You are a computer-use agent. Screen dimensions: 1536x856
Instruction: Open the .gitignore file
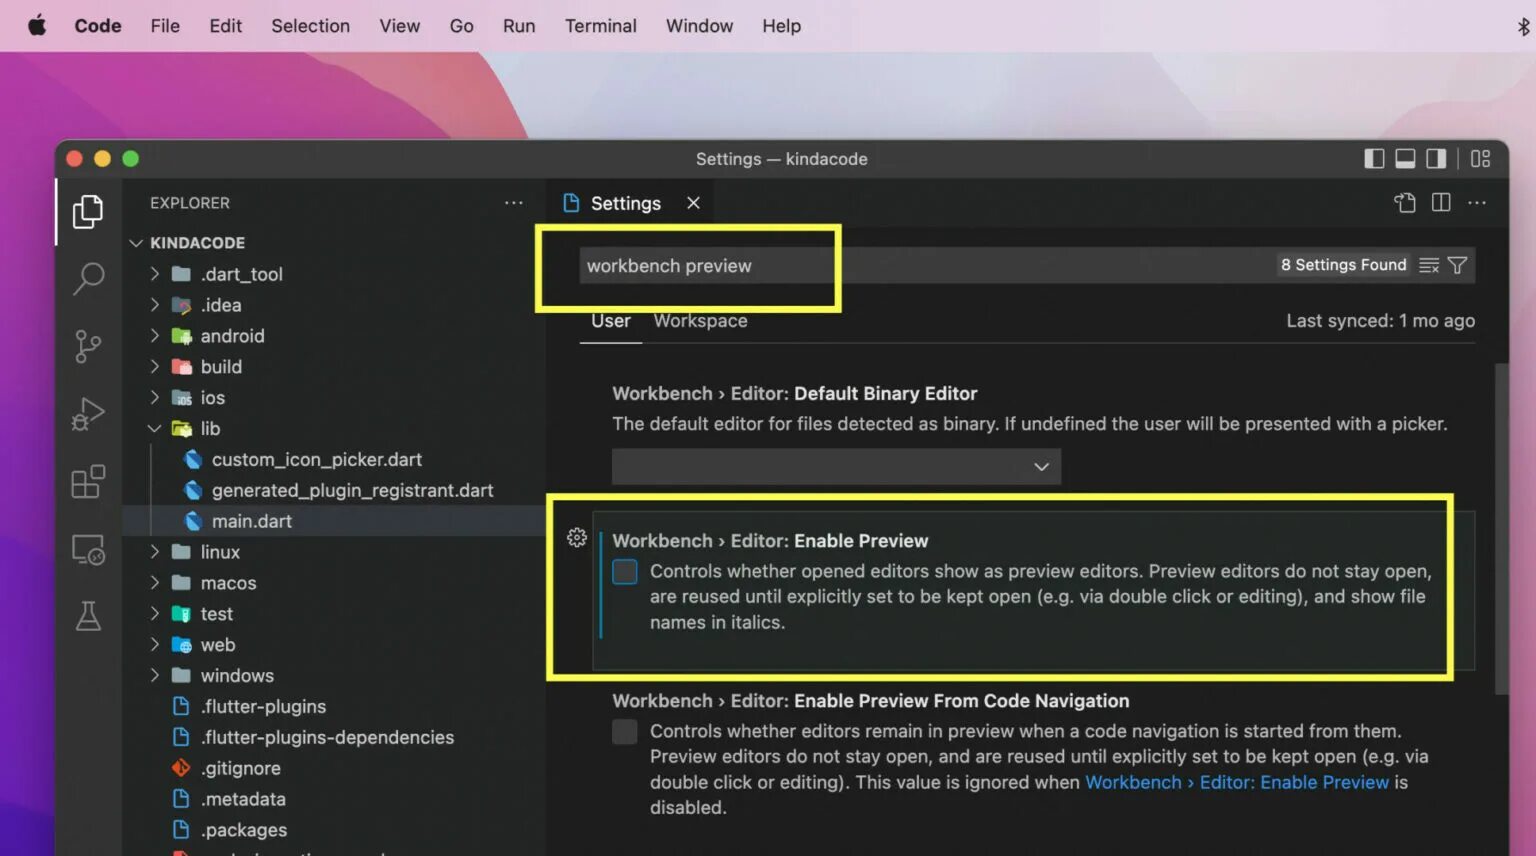coord(240,769)
